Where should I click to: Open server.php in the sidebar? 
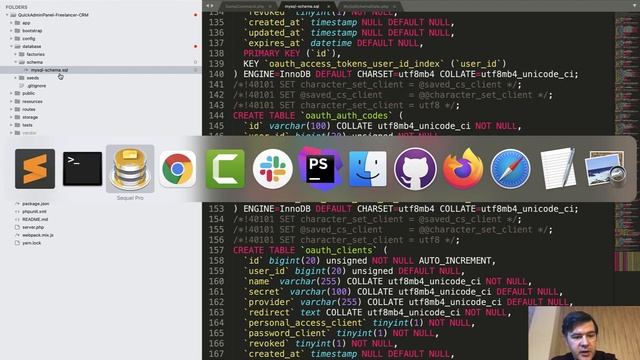coord(33,227)
